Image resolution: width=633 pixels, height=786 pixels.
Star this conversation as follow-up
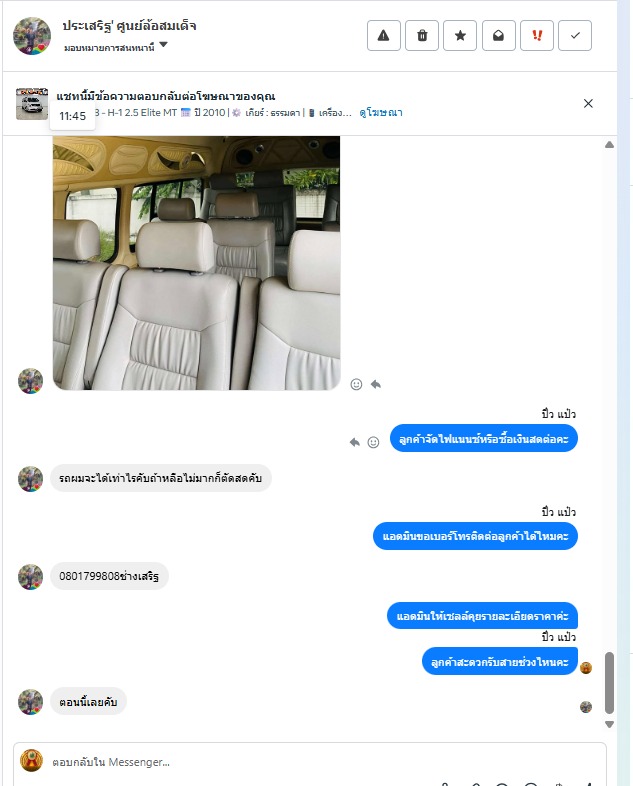tap(460, 36)
